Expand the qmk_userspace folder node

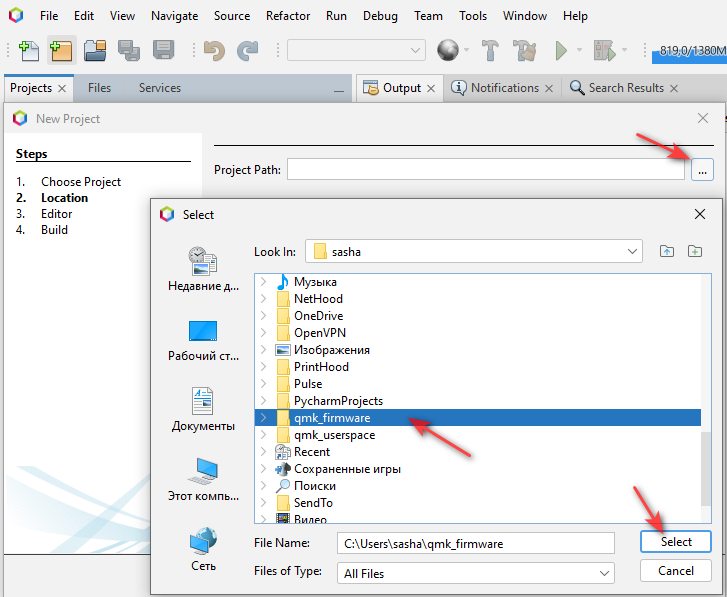pyautogui.click(x=264, y=435)
